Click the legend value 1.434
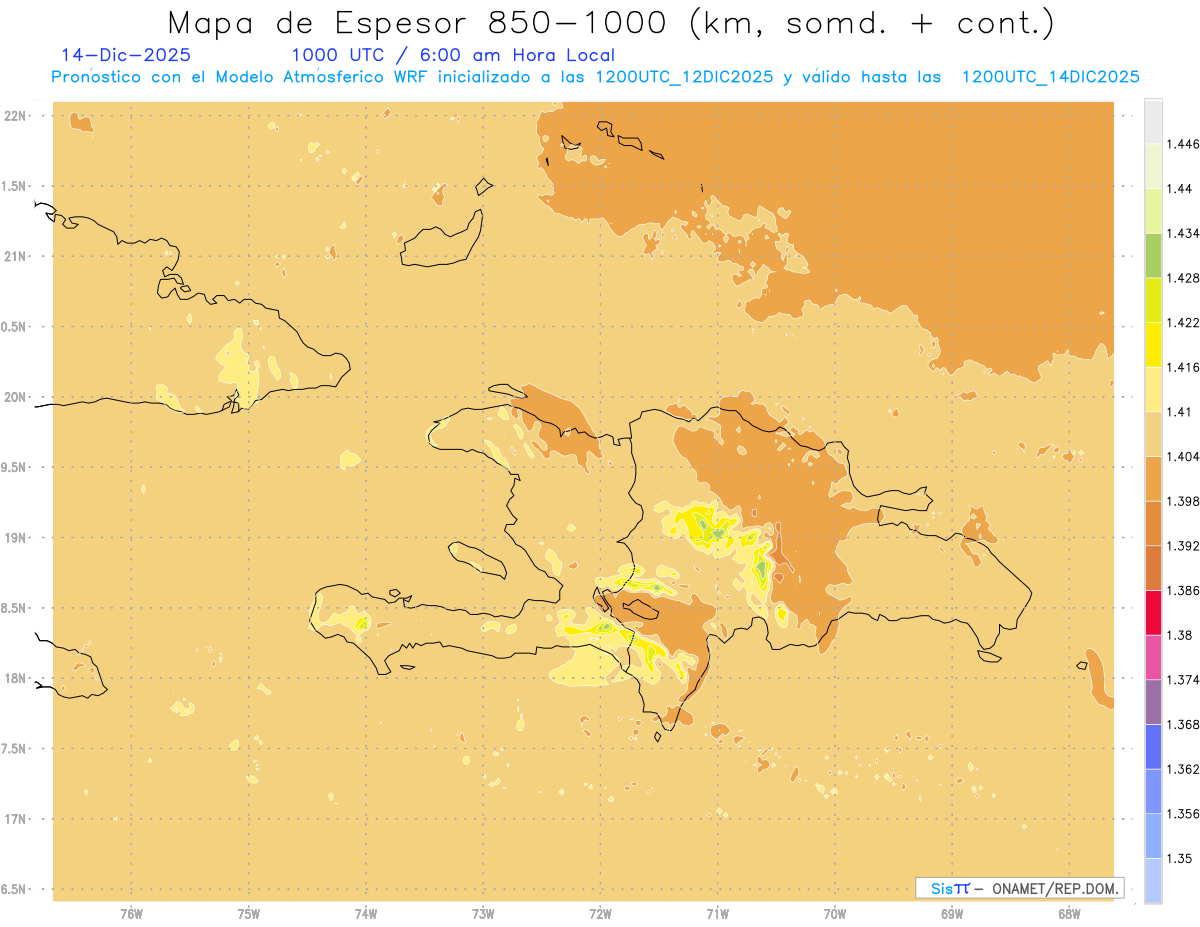The image size is (1200, 927). [x=1184, y=233]
